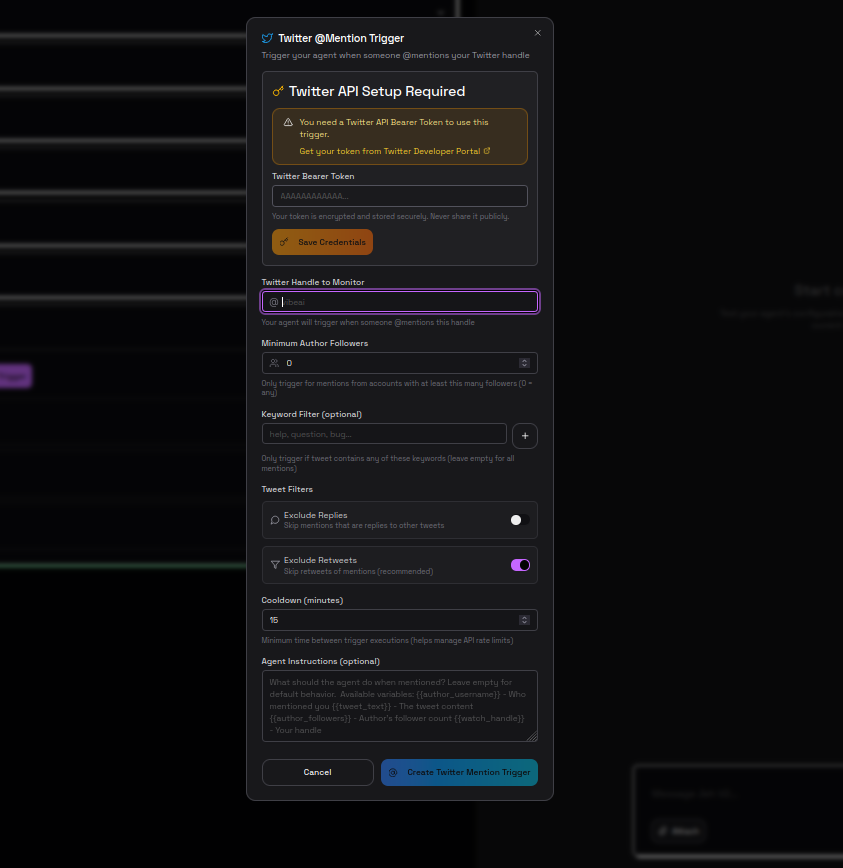Click the speech bubble icon beside Exclude Replies
The width and height of the screenshot is (843, 868).
pos(275,520)
